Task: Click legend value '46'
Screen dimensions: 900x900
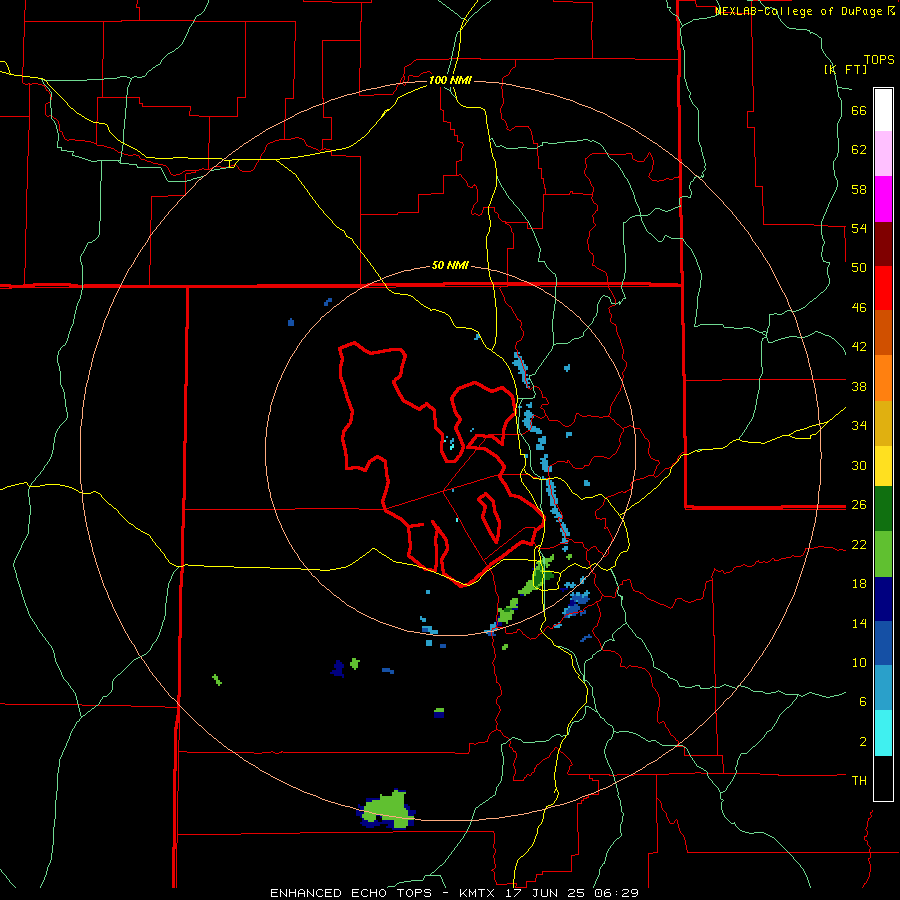Action: (859, 308)
